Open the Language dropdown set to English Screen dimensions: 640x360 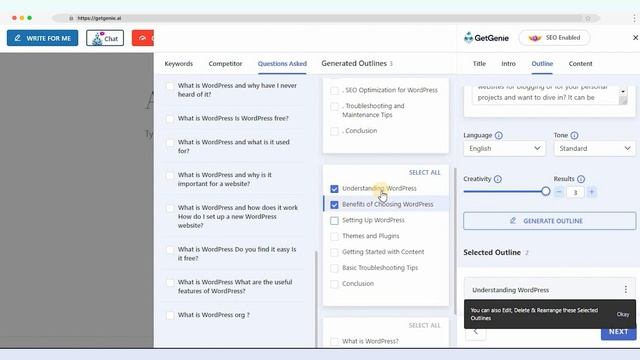504,148
